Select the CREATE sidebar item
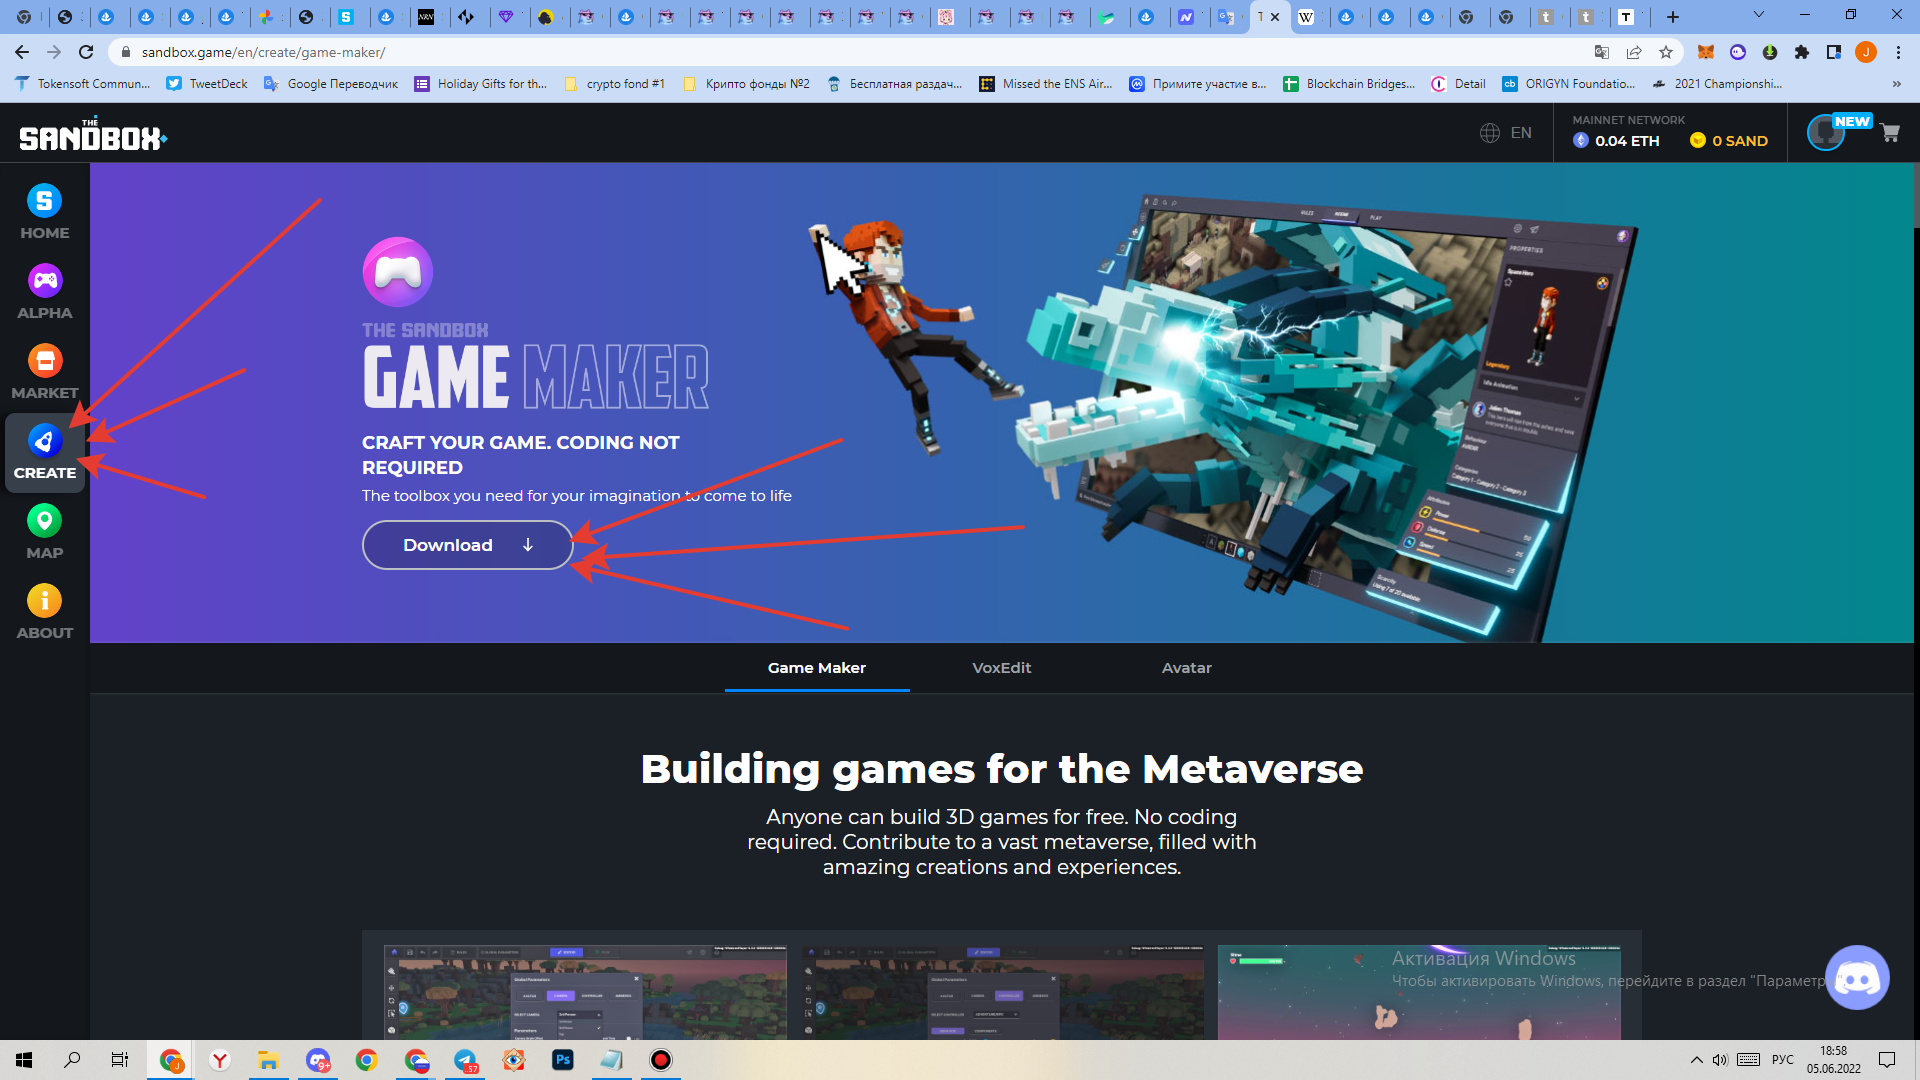1920x1080 pixels. point(44,452)
